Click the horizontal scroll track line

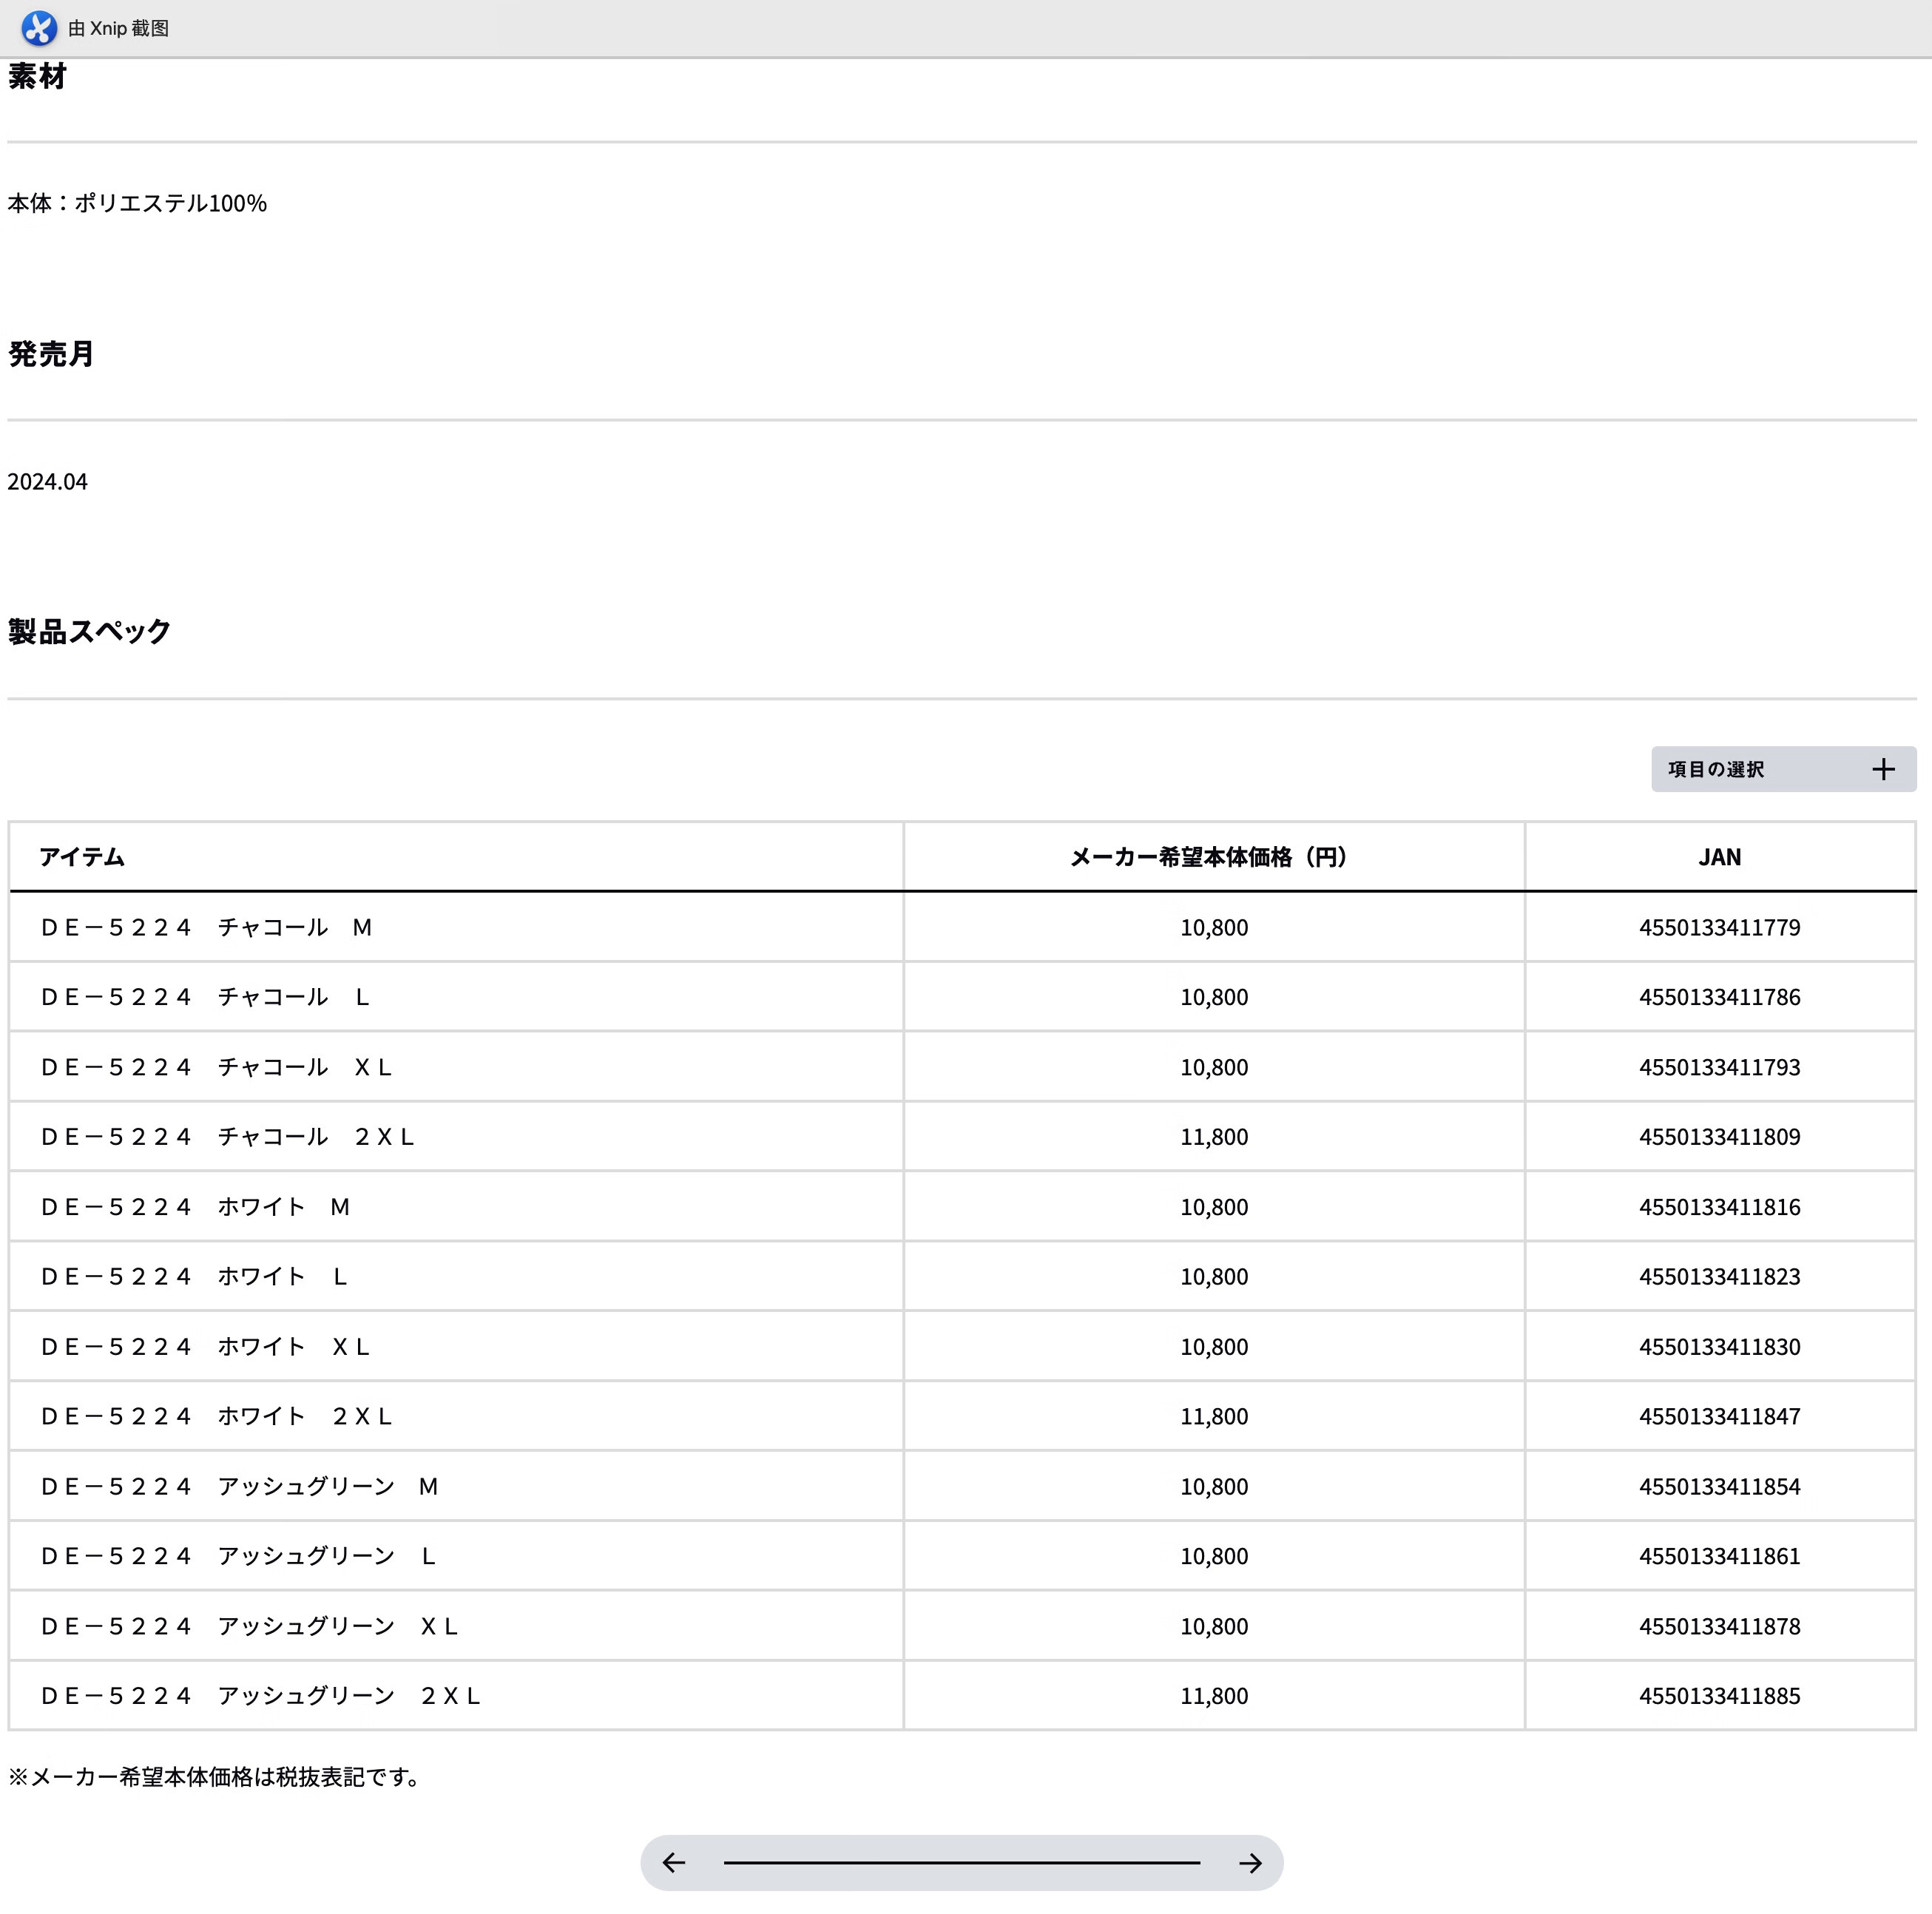961,1862
